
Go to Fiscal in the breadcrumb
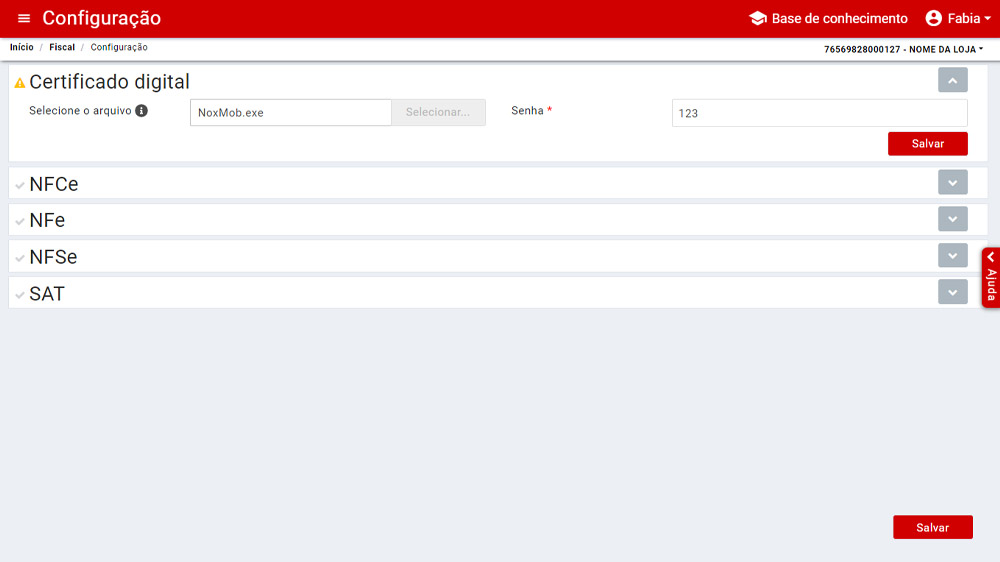[62, 47]
